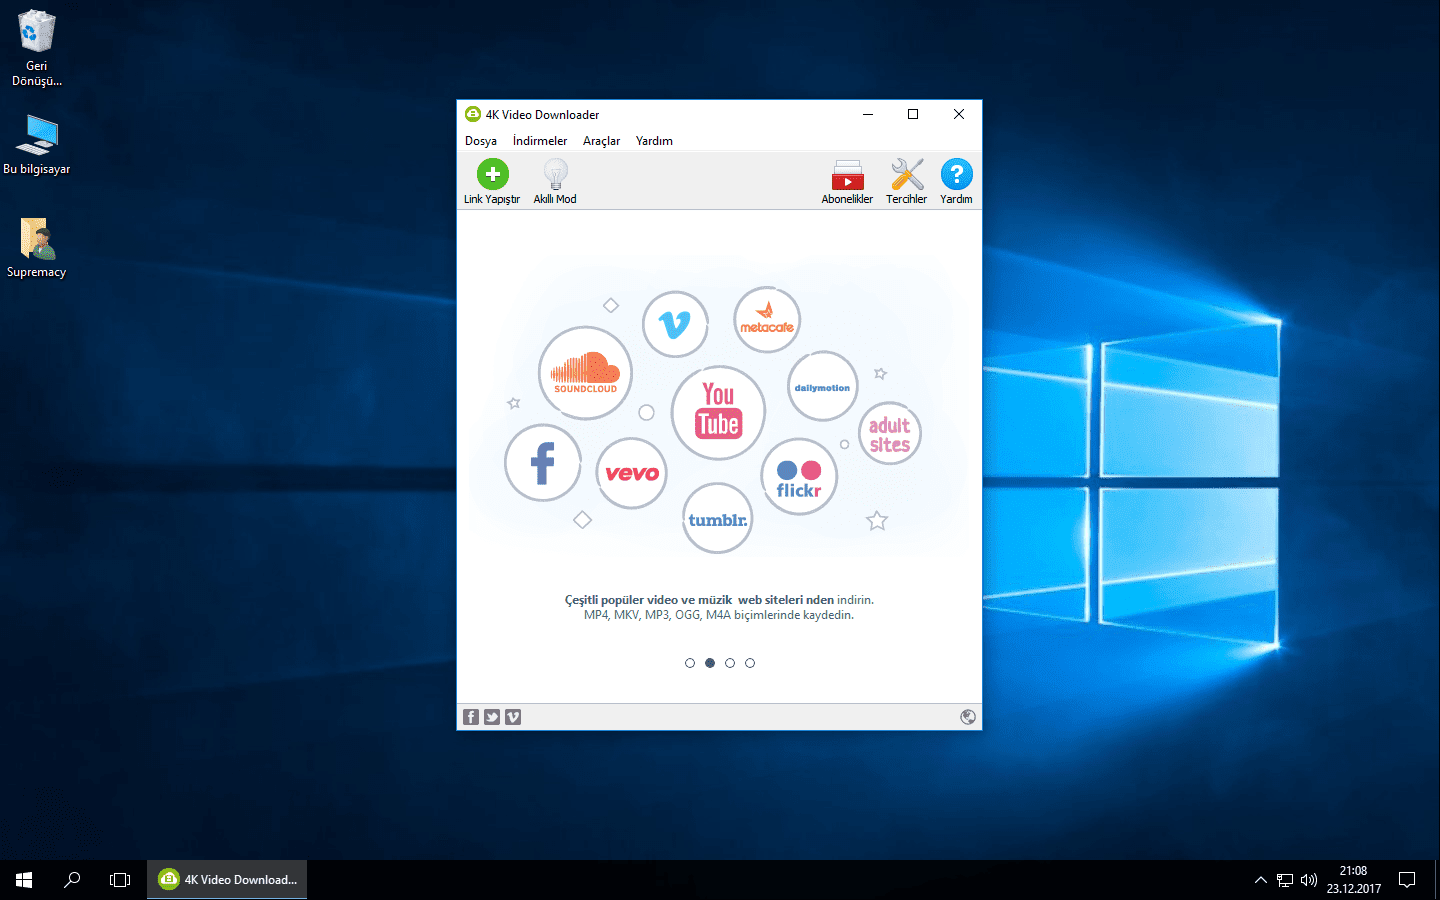Image resolution: width=1440 pixels, height=900 pixels.
Task: Click the Vimeo icon in status bar
Action: click(x=513, y=717)
